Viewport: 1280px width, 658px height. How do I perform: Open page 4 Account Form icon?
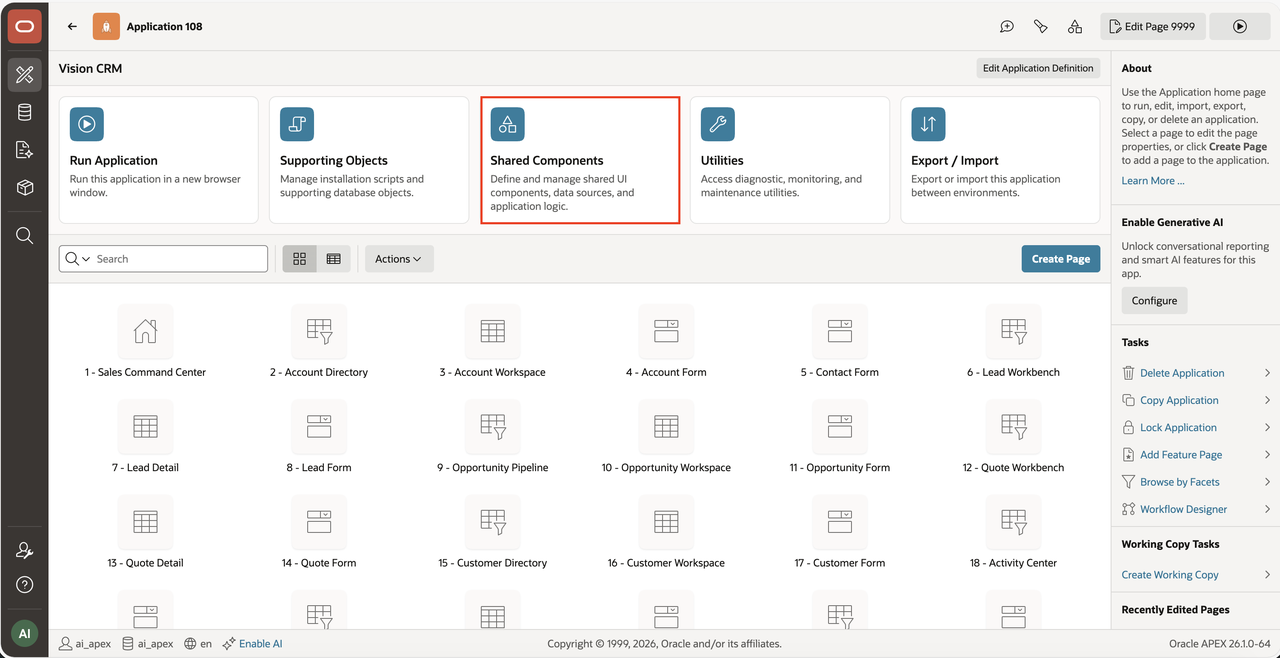pos(666,331)
